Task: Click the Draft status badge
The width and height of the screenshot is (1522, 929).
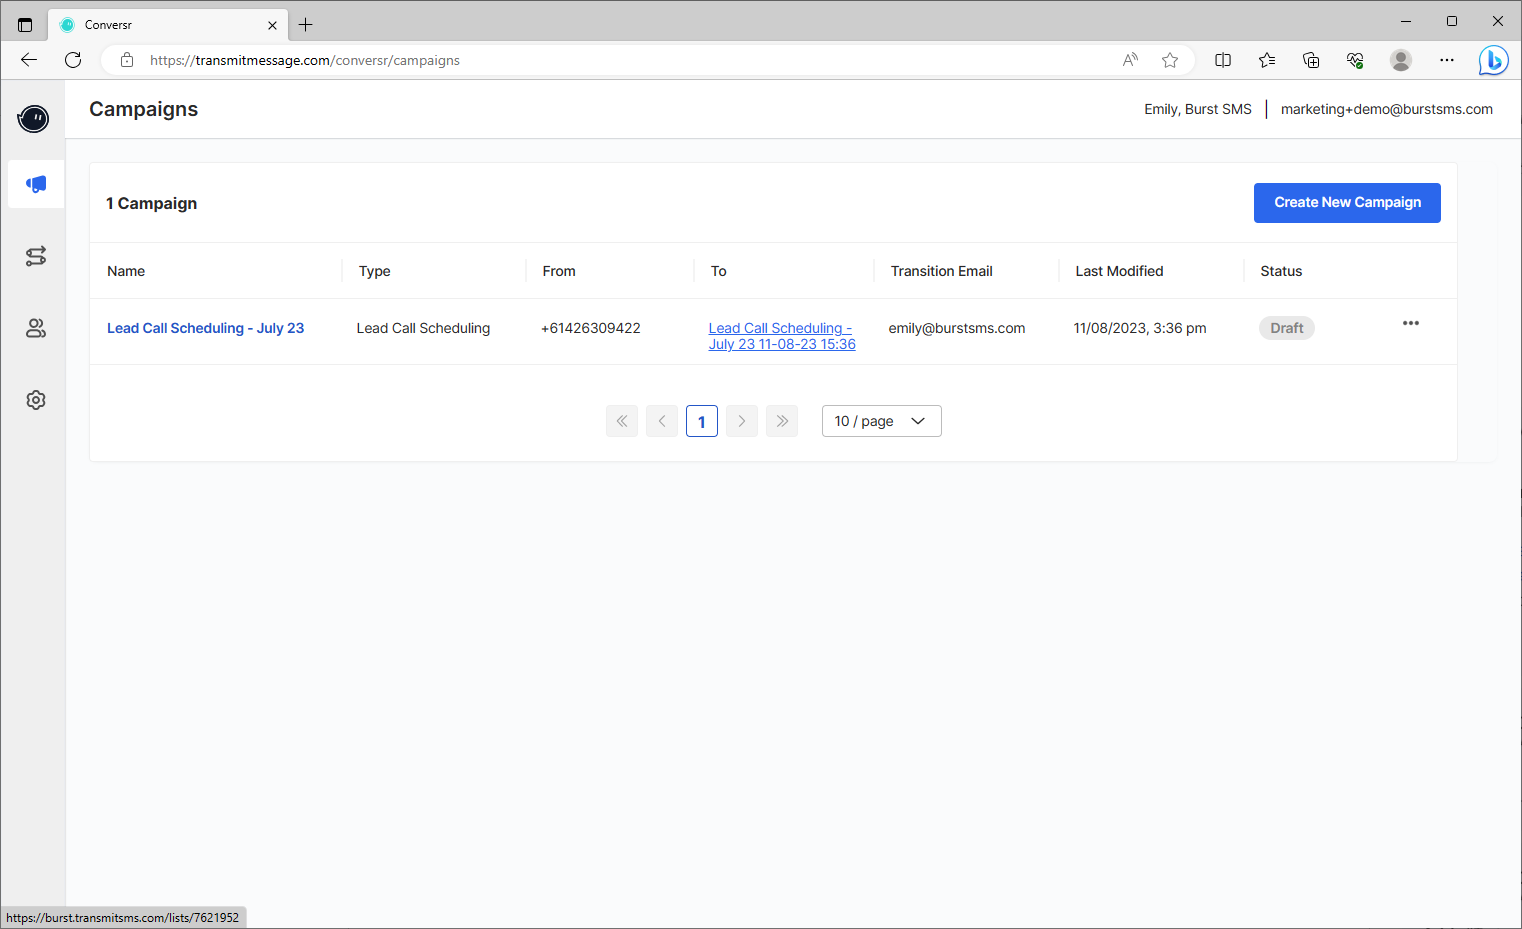Action: point(1287,328)
